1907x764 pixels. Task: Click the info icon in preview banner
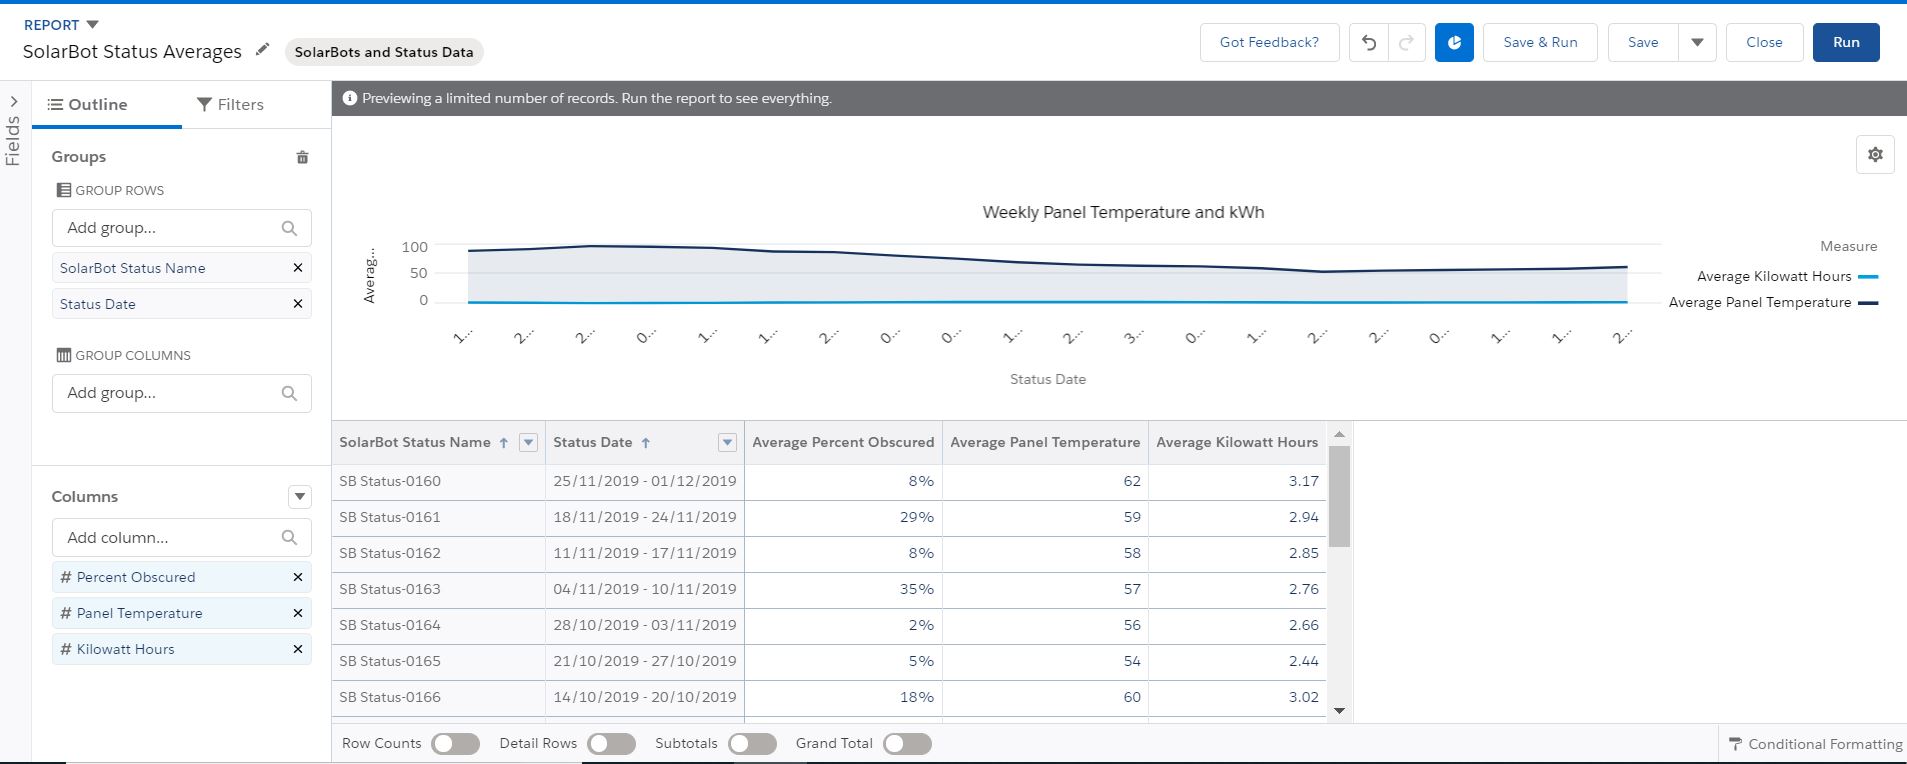(x=350, y=98)
